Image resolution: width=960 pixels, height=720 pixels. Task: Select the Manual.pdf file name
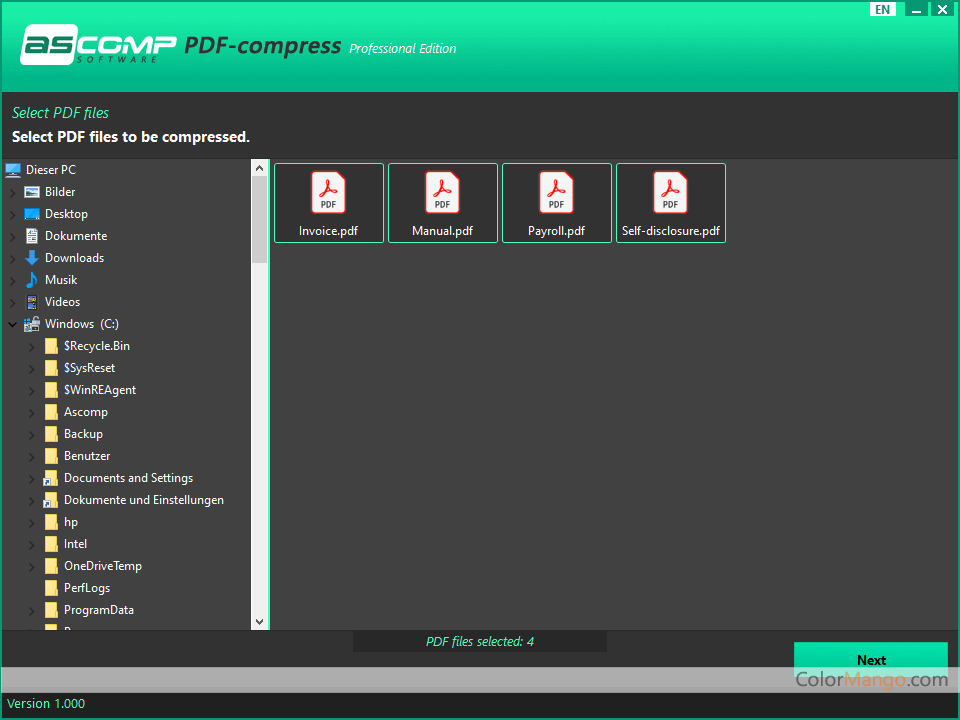click(x=442, y=231)
